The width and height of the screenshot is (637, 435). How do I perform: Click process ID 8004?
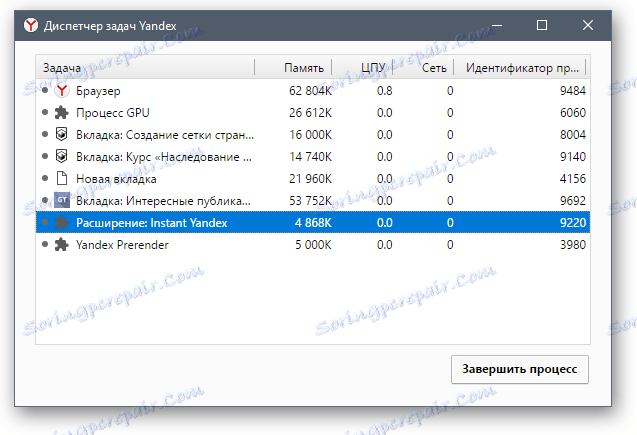[x=573, y=134]
